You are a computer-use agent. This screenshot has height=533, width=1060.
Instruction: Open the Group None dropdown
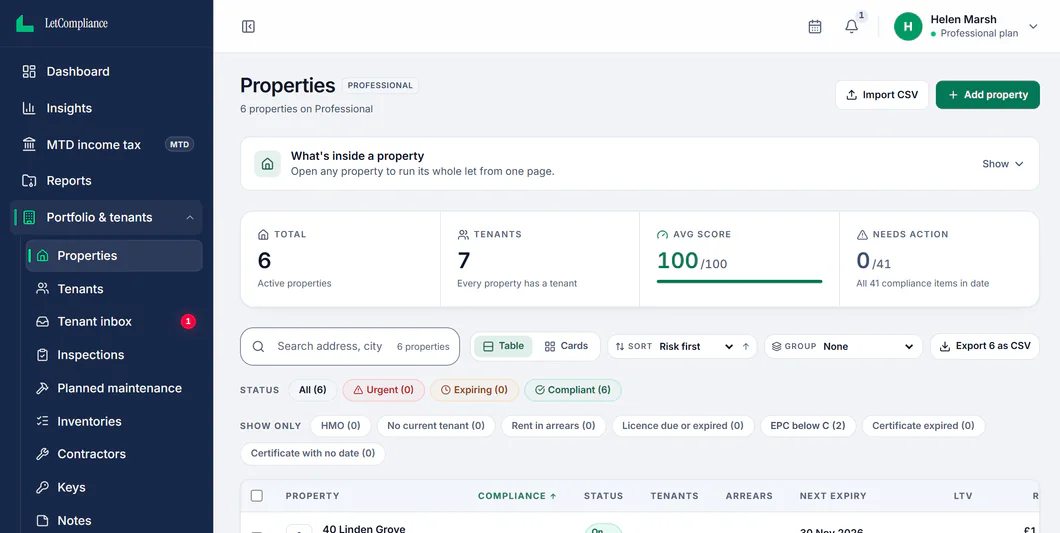843,346
